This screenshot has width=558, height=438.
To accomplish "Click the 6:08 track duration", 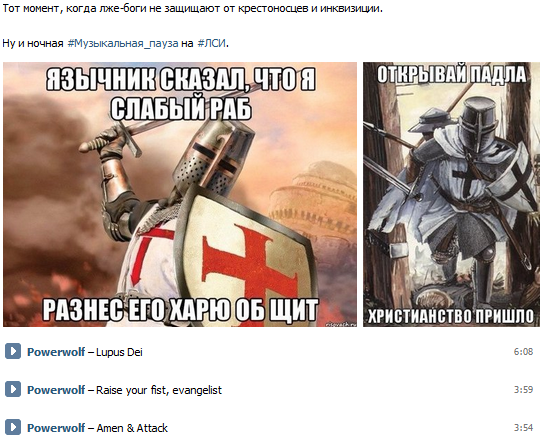I will click(523, 352).
